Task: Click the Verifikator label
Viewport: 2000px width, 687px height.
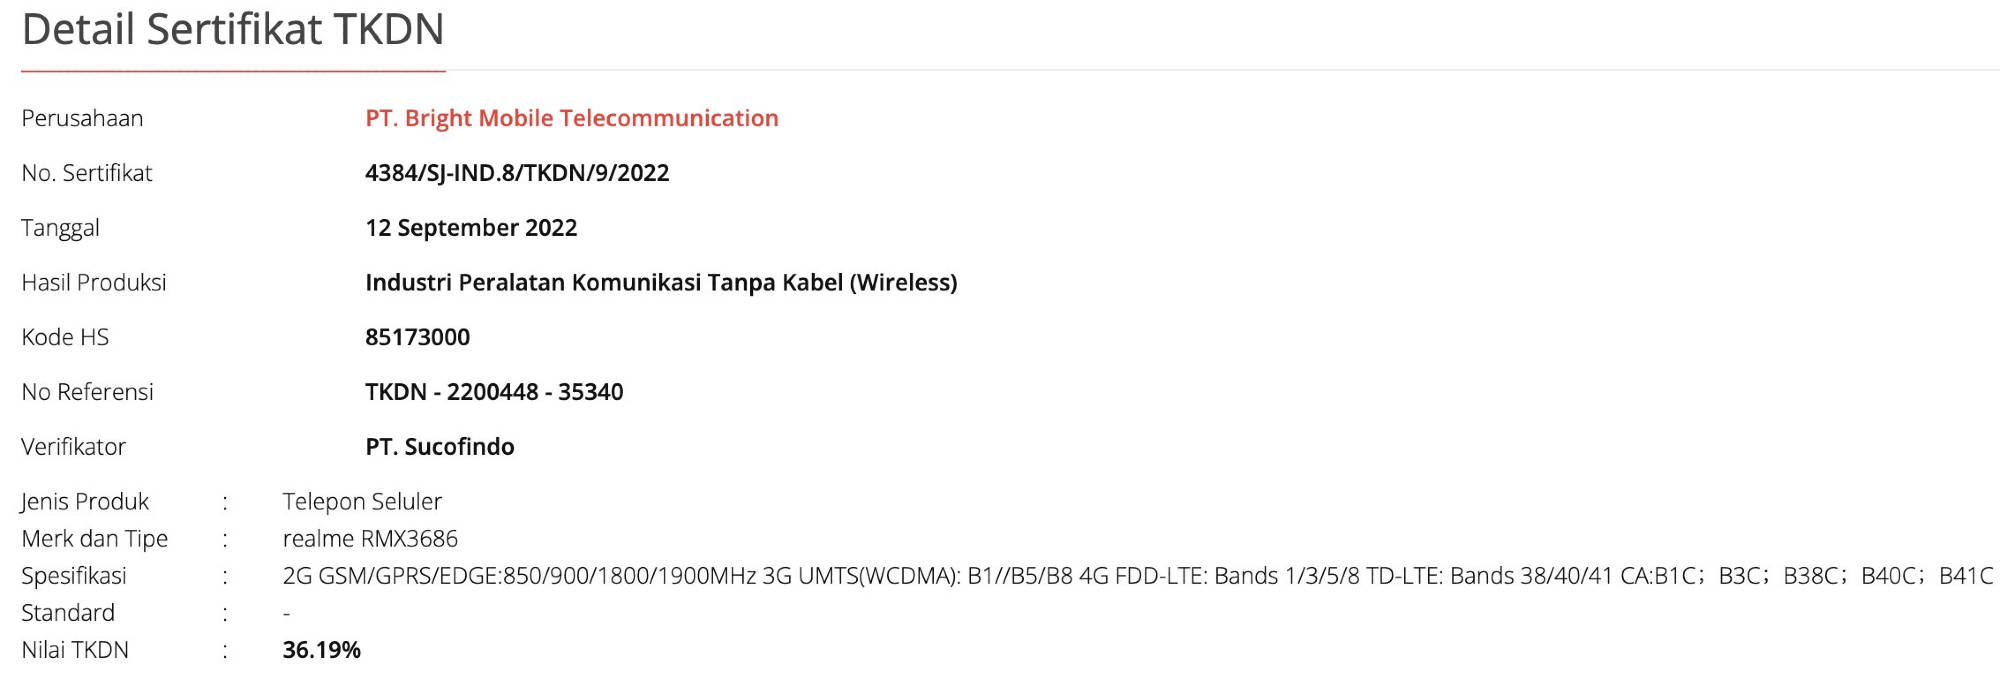Action: pyautogui.click(x=73, y=447)
